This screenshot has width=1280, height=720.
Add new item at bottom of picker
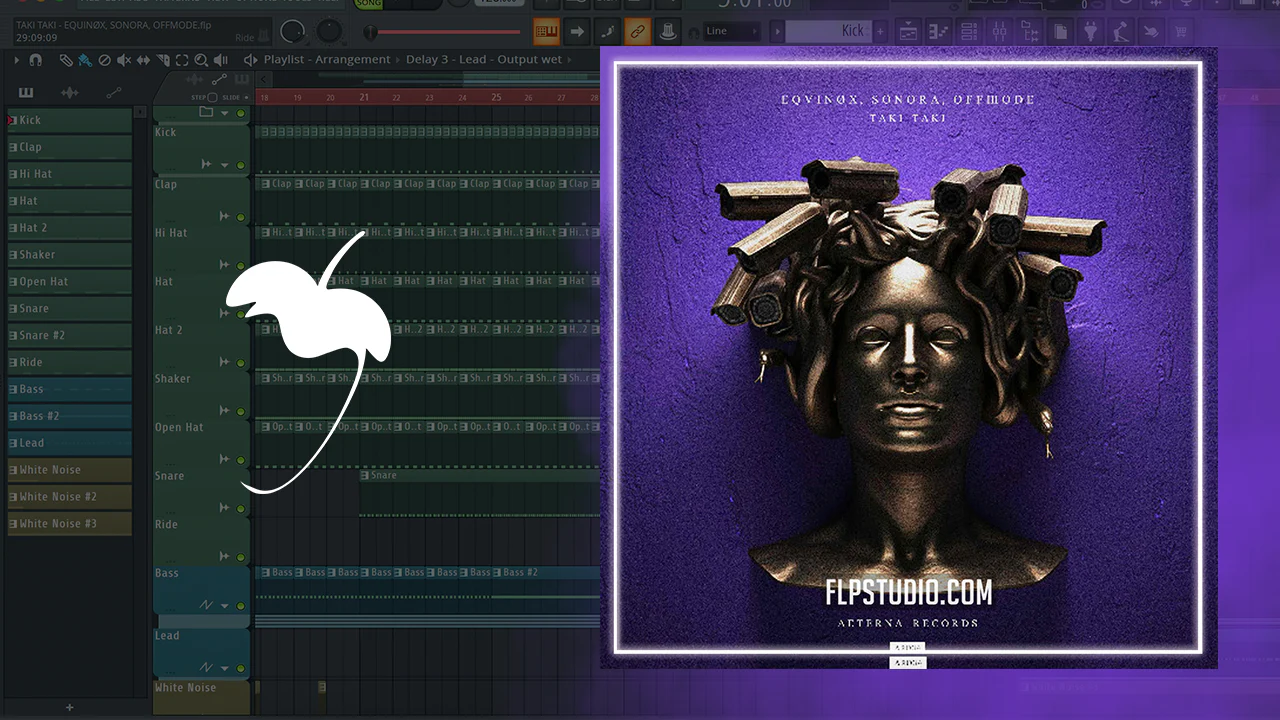[x=69, y=707]
